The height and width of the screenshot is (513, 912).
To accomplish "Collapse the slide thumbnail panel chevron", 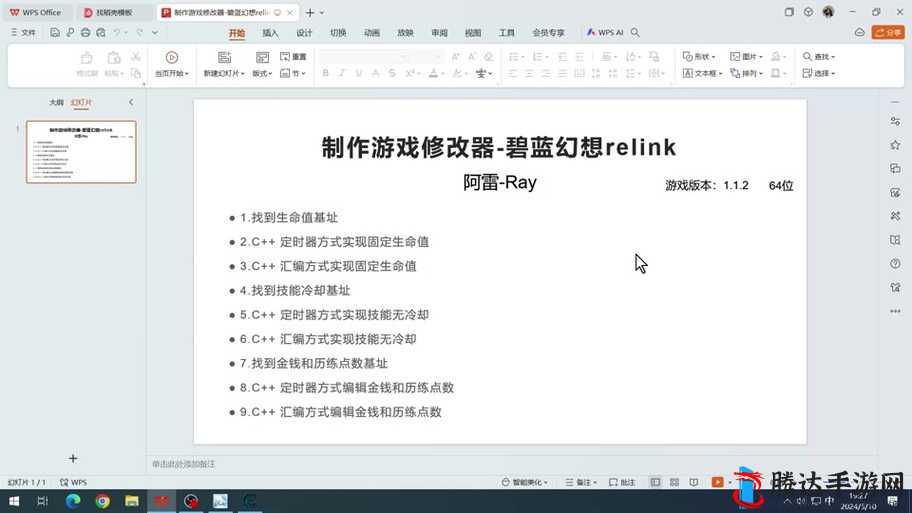I will (x=131, y=102).
